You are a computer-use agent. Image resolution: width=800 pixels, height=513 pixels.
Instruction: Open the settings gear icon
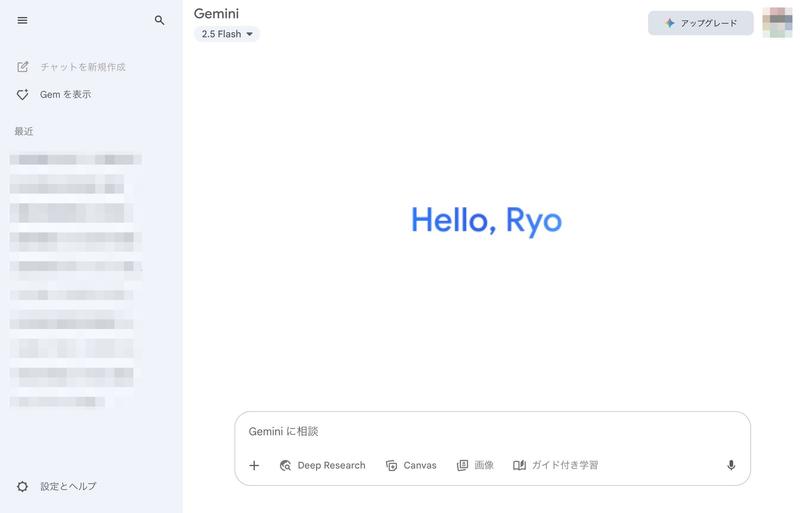[22, 486]
